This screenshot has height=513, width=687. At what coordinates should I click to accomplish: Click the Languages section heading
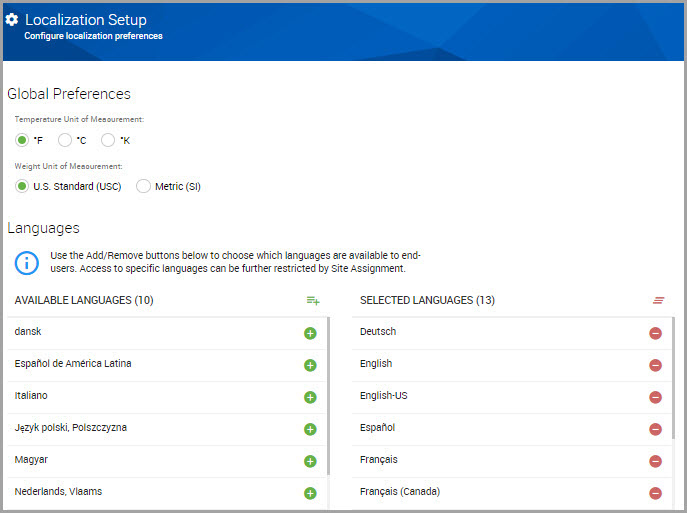coord(43,228)
